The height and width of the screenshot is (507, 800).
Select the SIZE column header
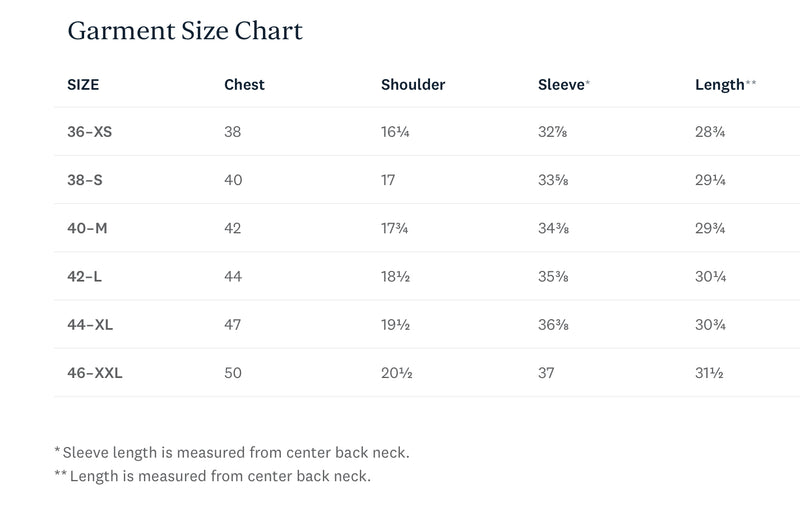click(83, 85)
